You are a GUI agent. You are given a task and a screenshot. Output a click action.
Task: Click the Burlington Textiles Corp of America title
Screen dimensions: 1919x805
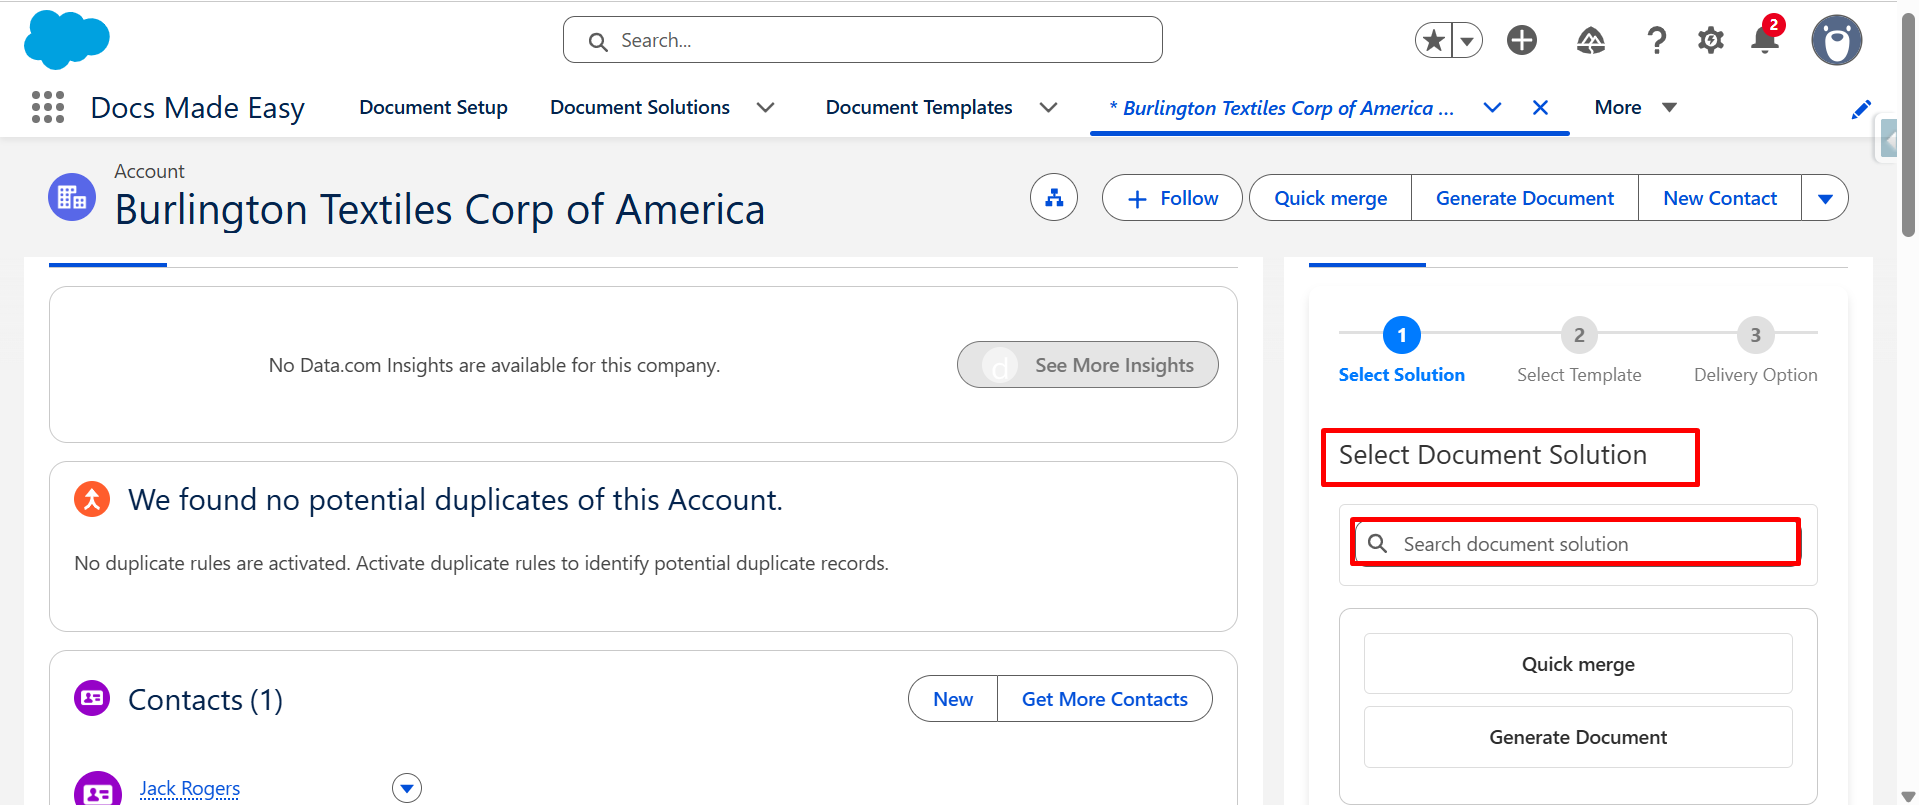pyautogui.click(x=440, y=210)
